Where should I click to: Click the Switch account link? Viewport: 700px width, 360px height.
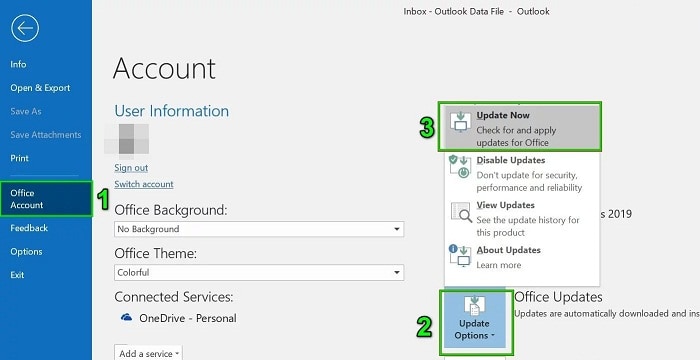(x=144, y=184)
